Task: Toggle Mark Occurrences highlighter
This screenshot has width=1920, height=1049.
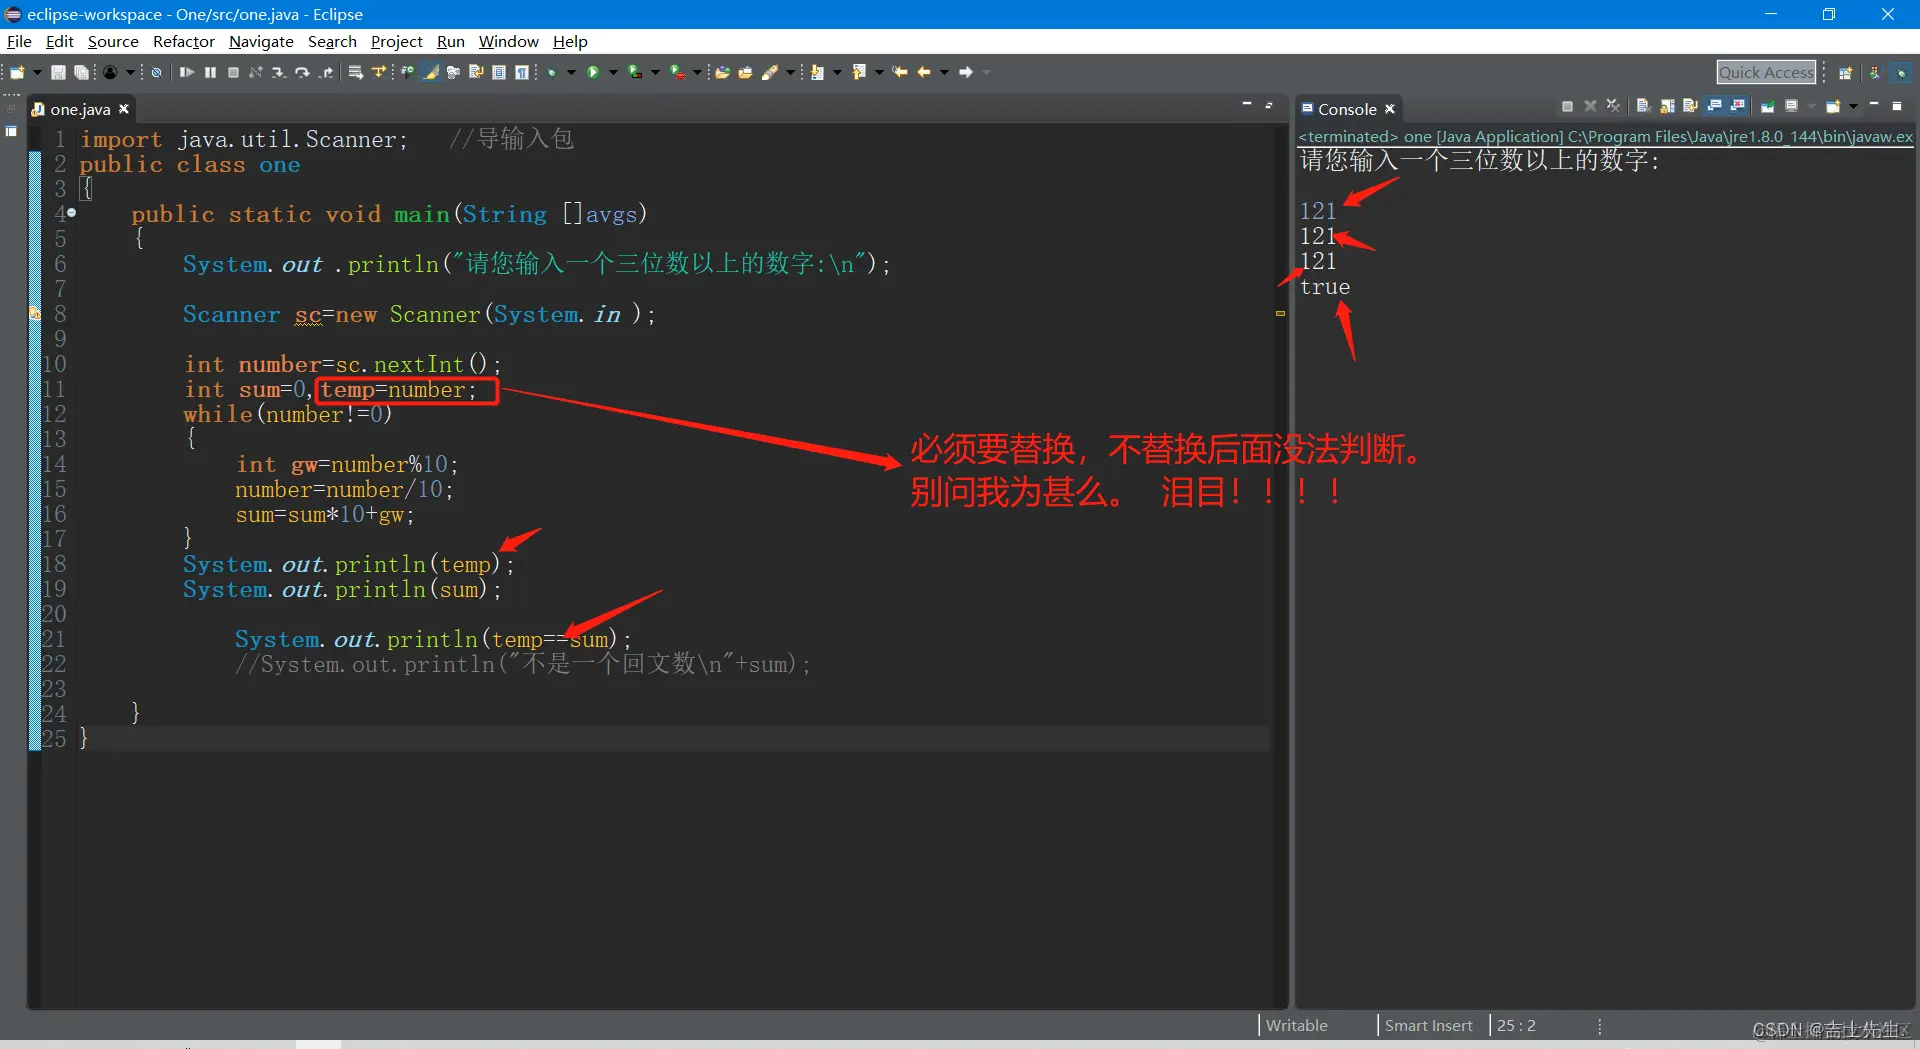Action: coord(430,72)
